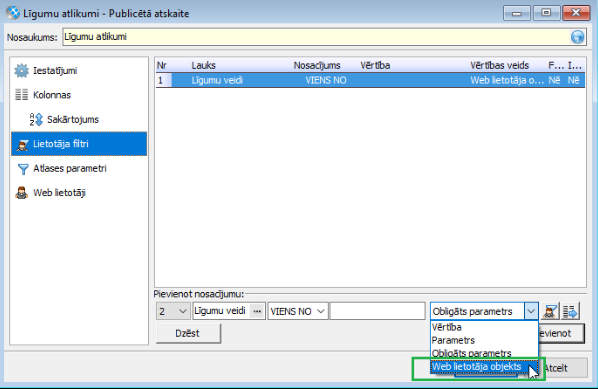The width and height of the screenshot is (598, 389).
Task: Select the Līgumu veidi table row
Action: click(370, 80)
